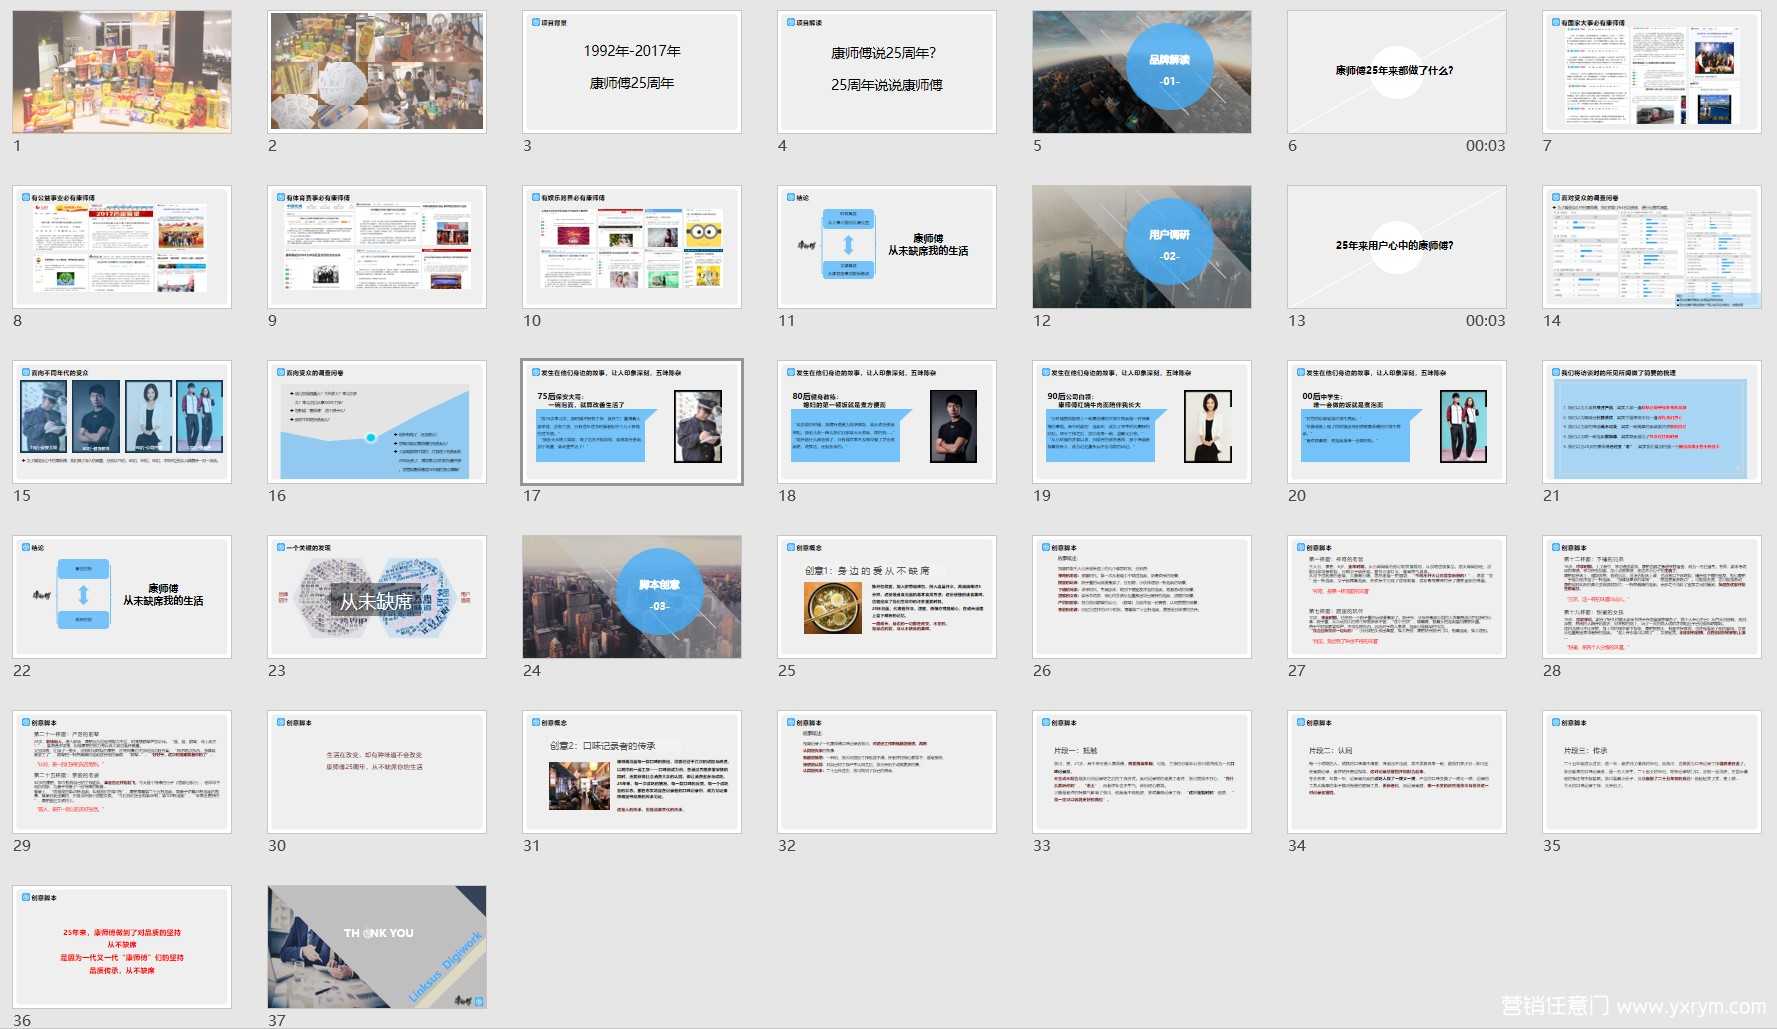Select slide 13 25年来用户心中的康师傅
The image size is (1777, 1029).
coord(1397,247)
